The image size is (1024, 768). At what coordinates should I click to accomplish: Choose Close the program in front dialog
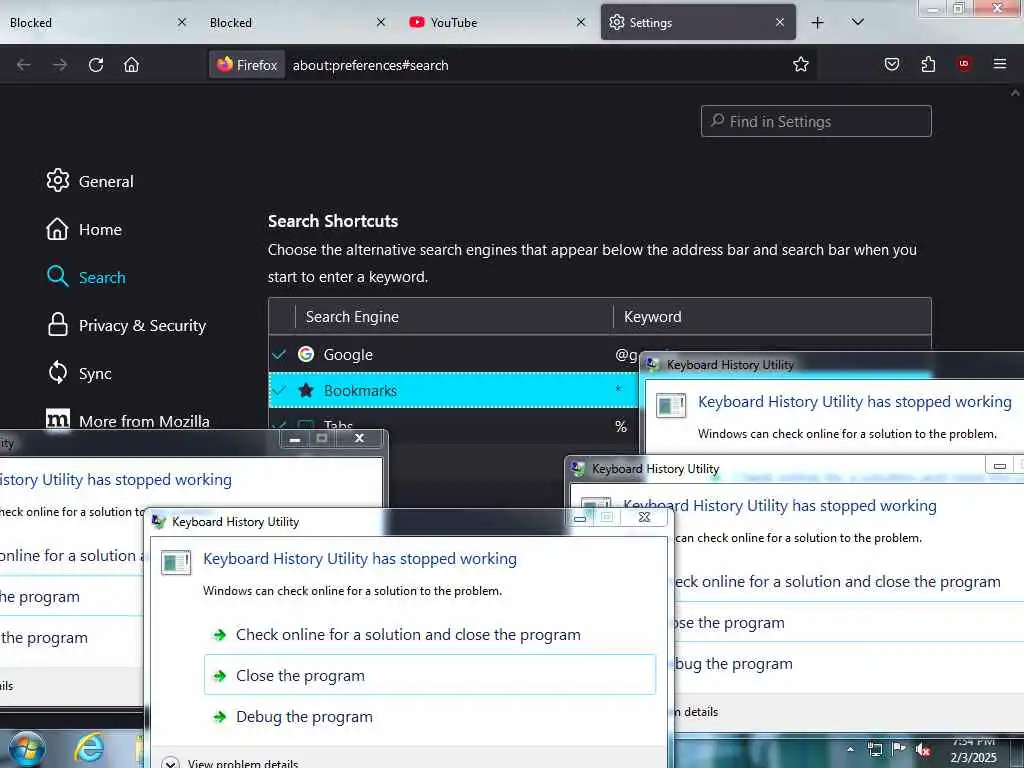[x=430, y=675]
